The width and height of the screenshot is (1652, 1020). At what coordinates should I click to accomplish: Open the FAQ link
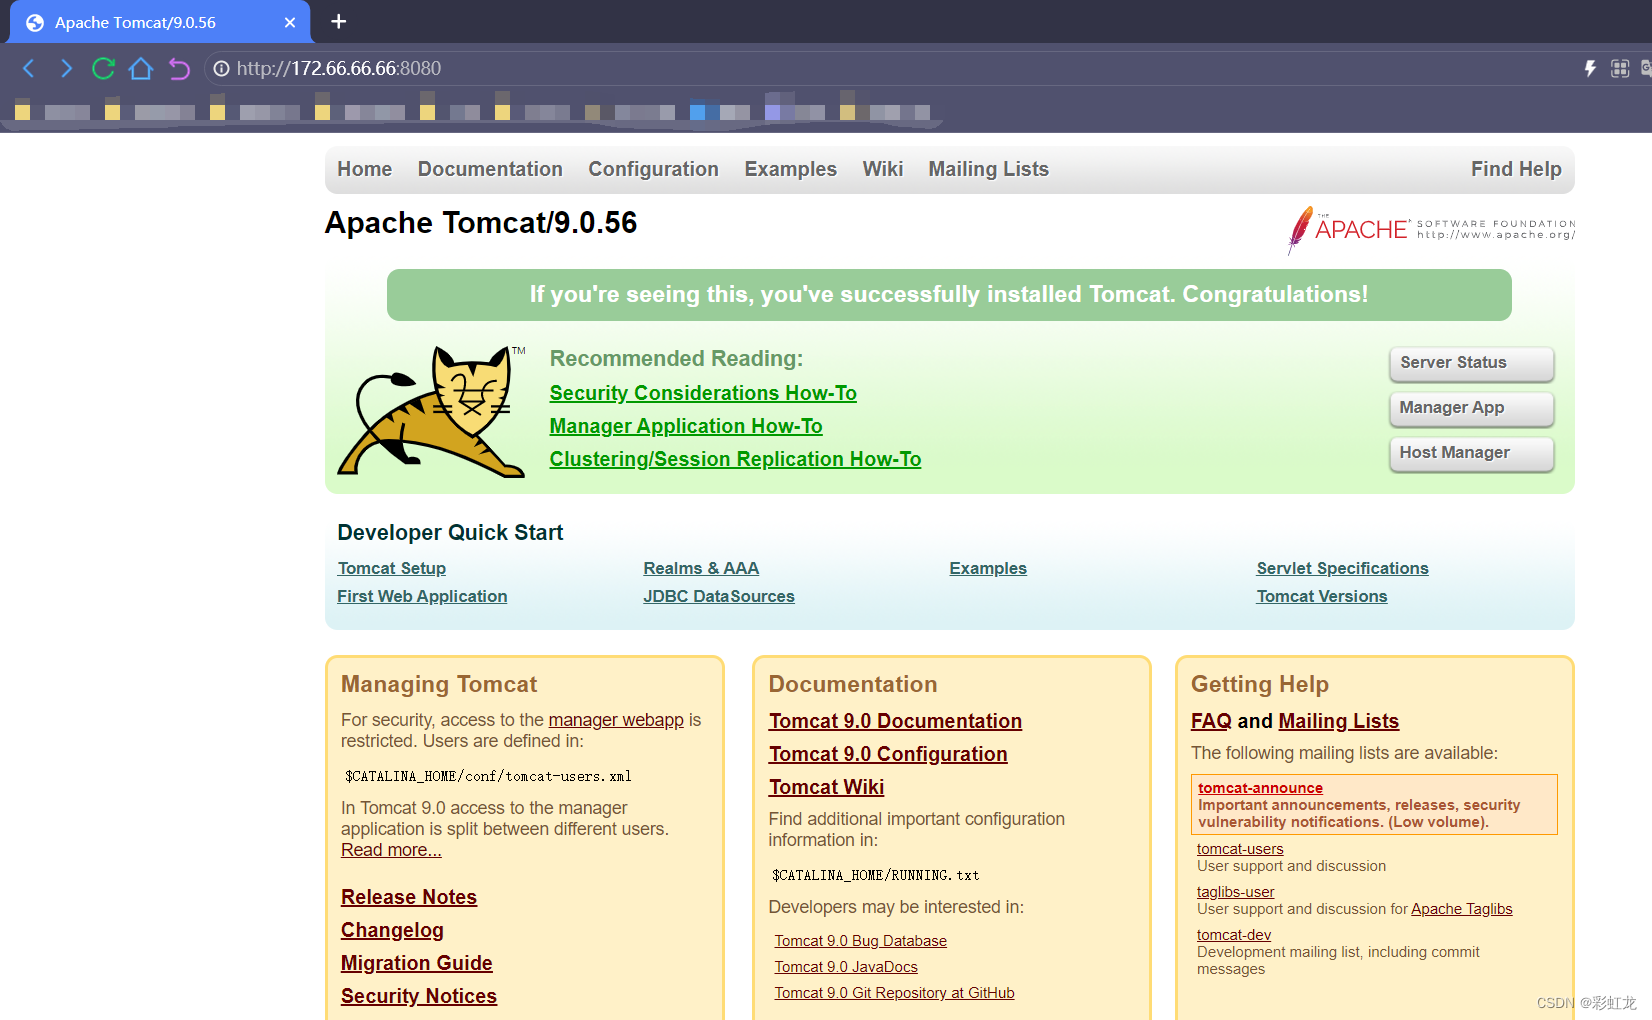coord(1211,721)
